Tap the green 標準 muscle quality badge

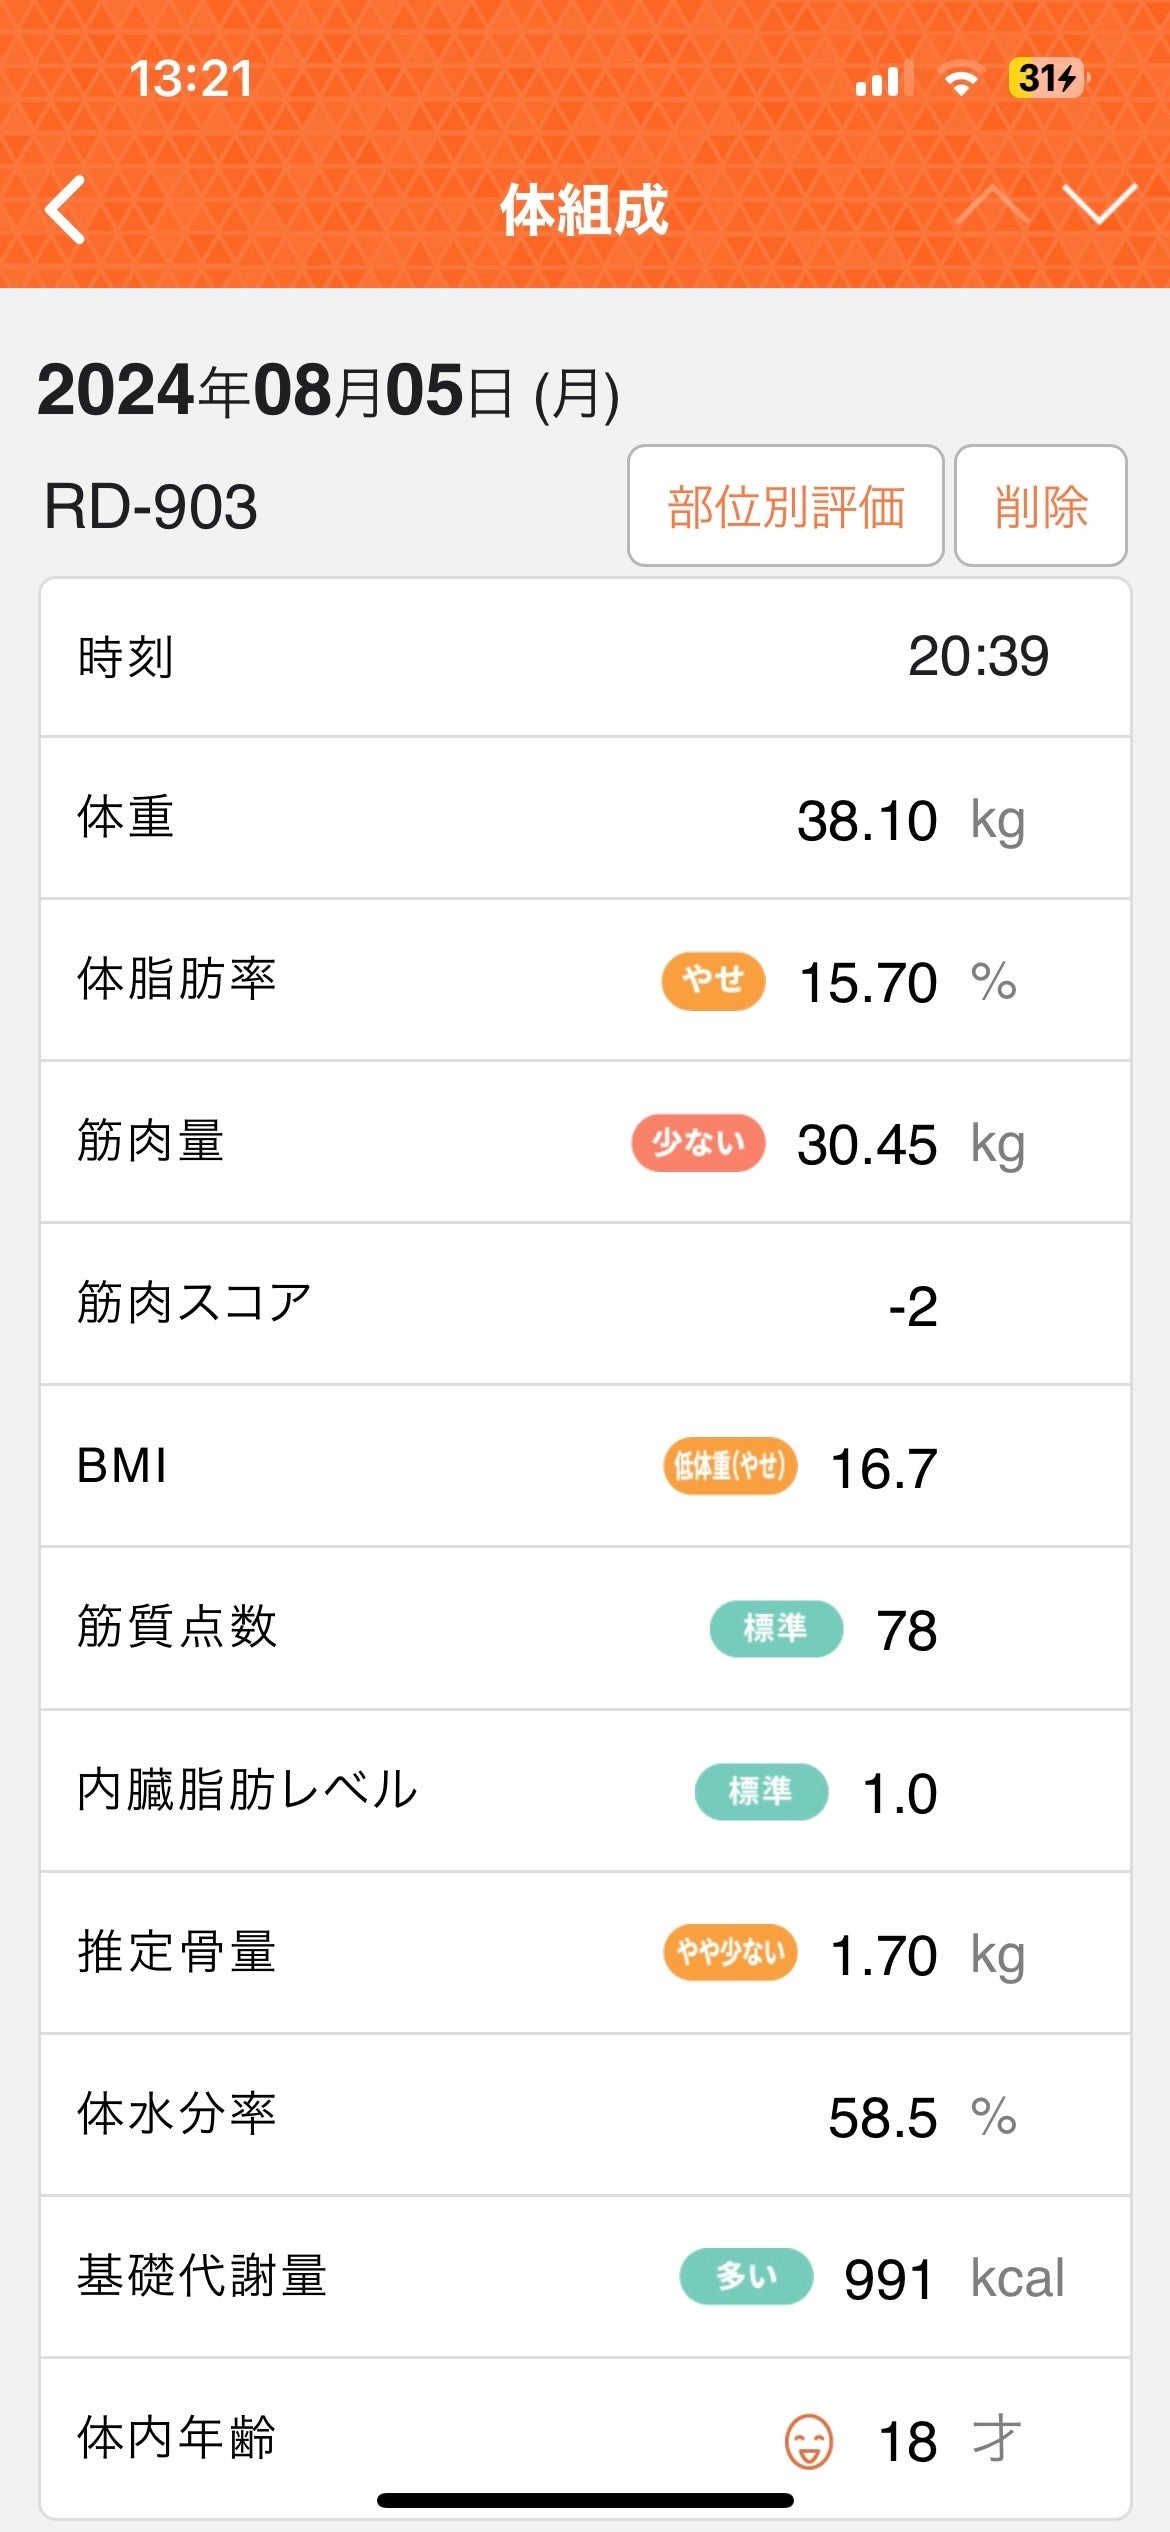pos(776,1629)
